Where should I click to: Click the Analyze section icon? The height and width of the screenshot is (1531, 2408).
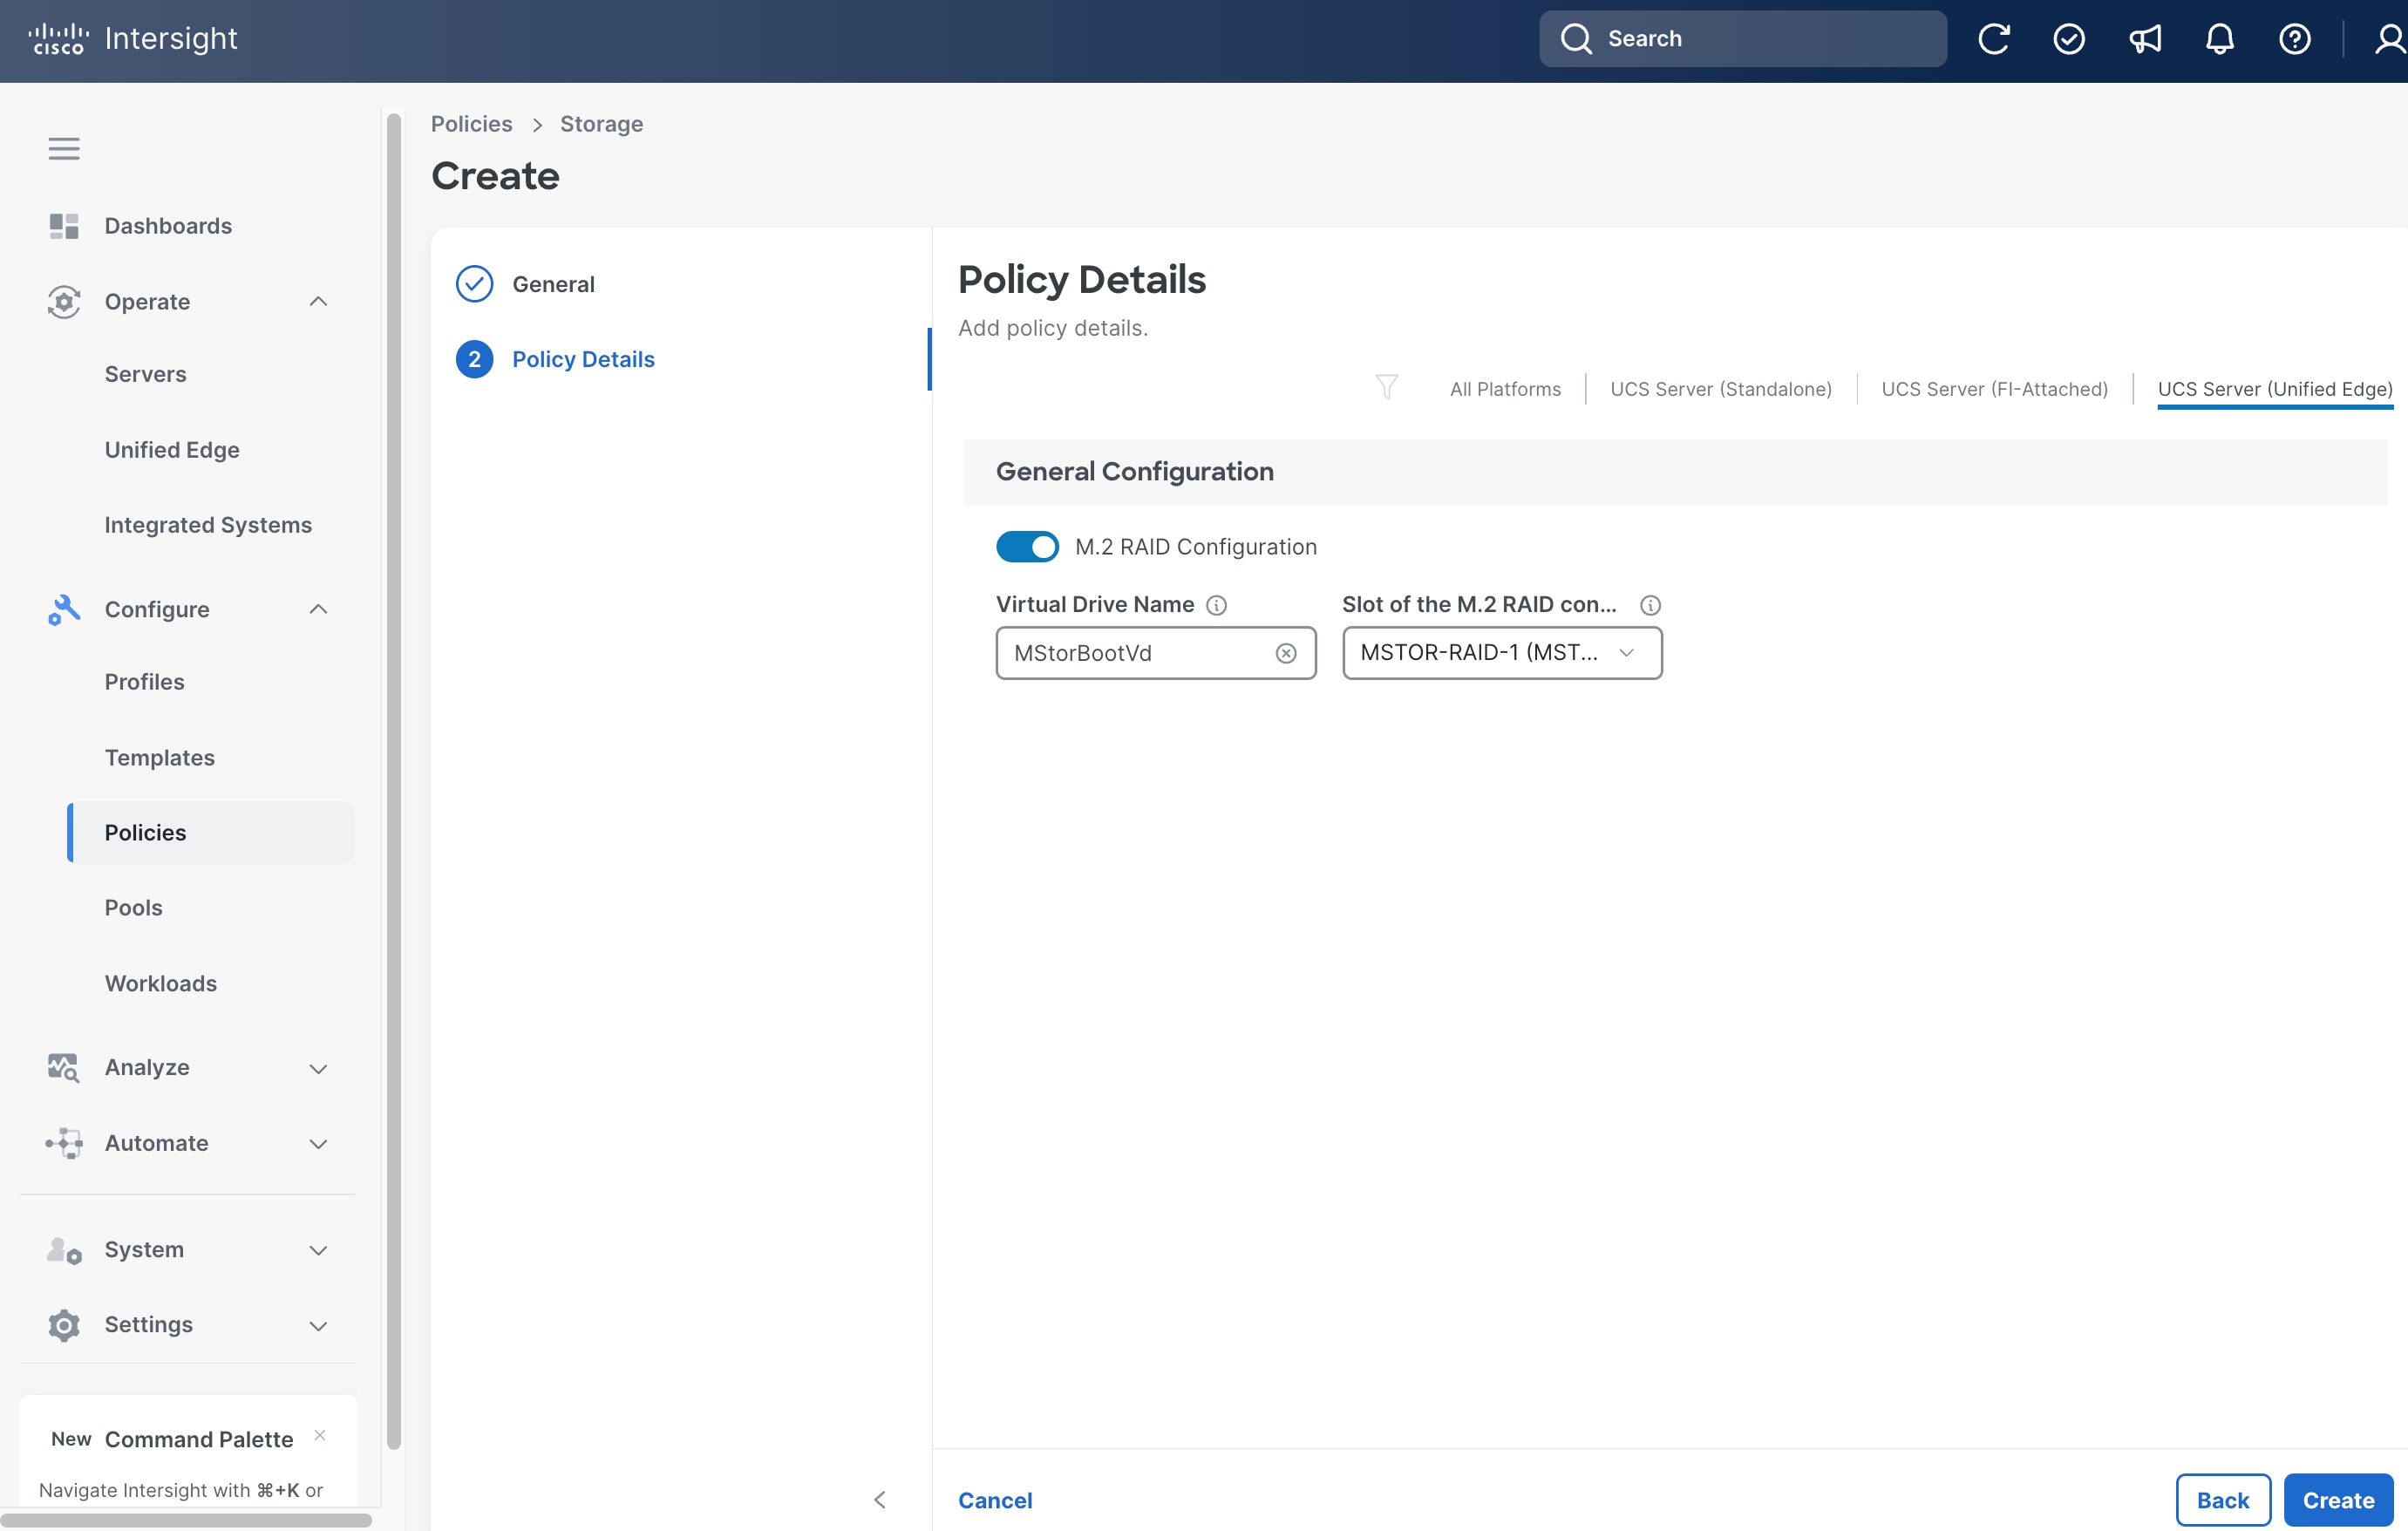click(64, 1068)
